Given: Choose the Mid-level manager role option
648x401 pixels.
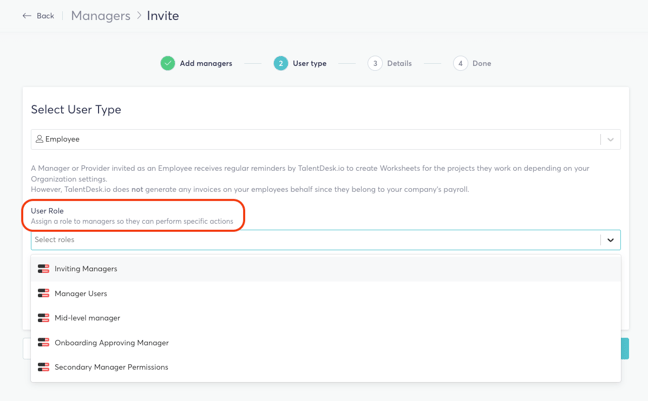Looking at the screenshot, I should (326, 318).
